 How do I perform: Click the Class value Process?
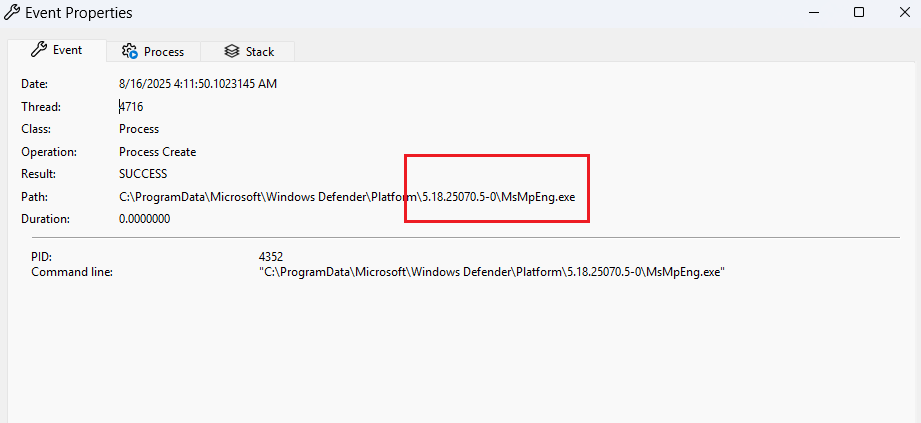pyautogui.click(x=139, y=129)
